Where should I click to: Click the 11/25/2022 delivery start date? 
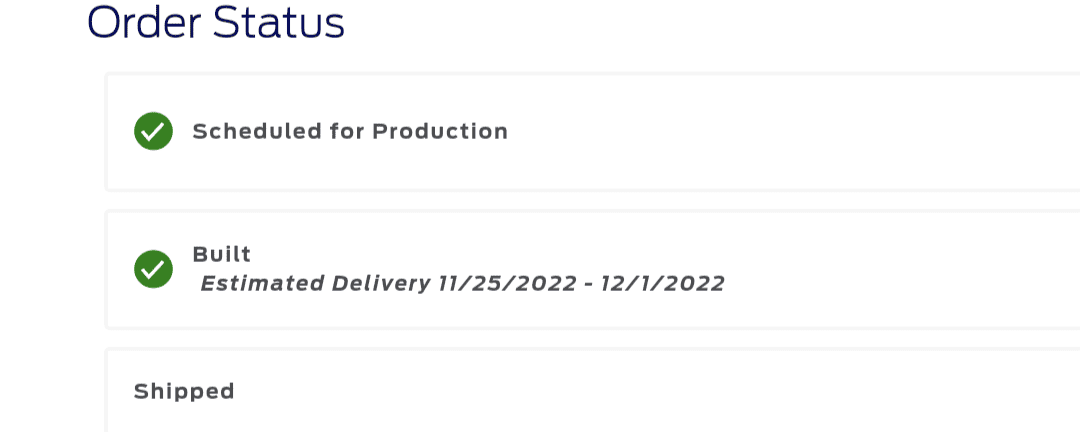click(507, 283)
